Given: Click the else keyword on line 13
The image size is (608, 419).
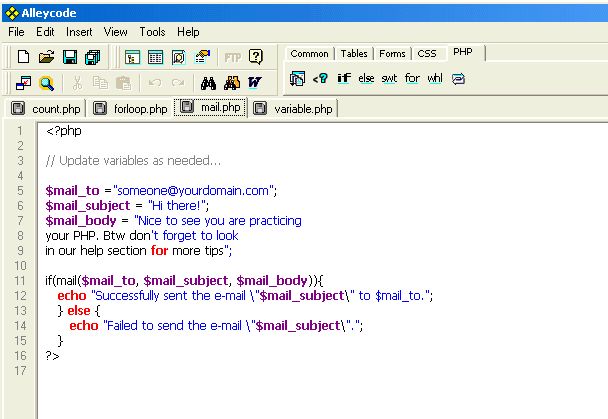Looking at the screenshot, I should click(79, 310).
